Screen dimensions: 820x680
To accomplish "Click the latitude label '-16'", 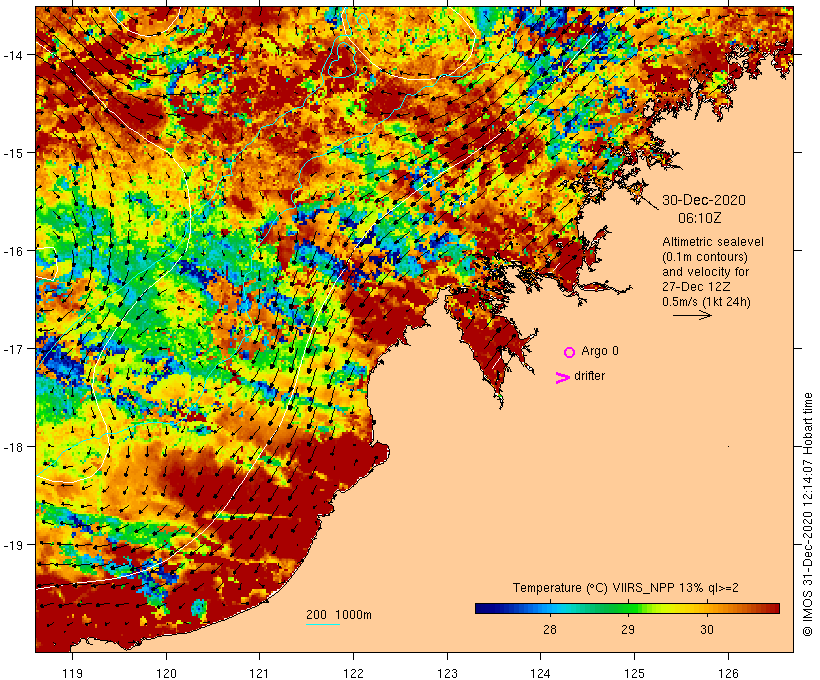I will tap(12, 251).
